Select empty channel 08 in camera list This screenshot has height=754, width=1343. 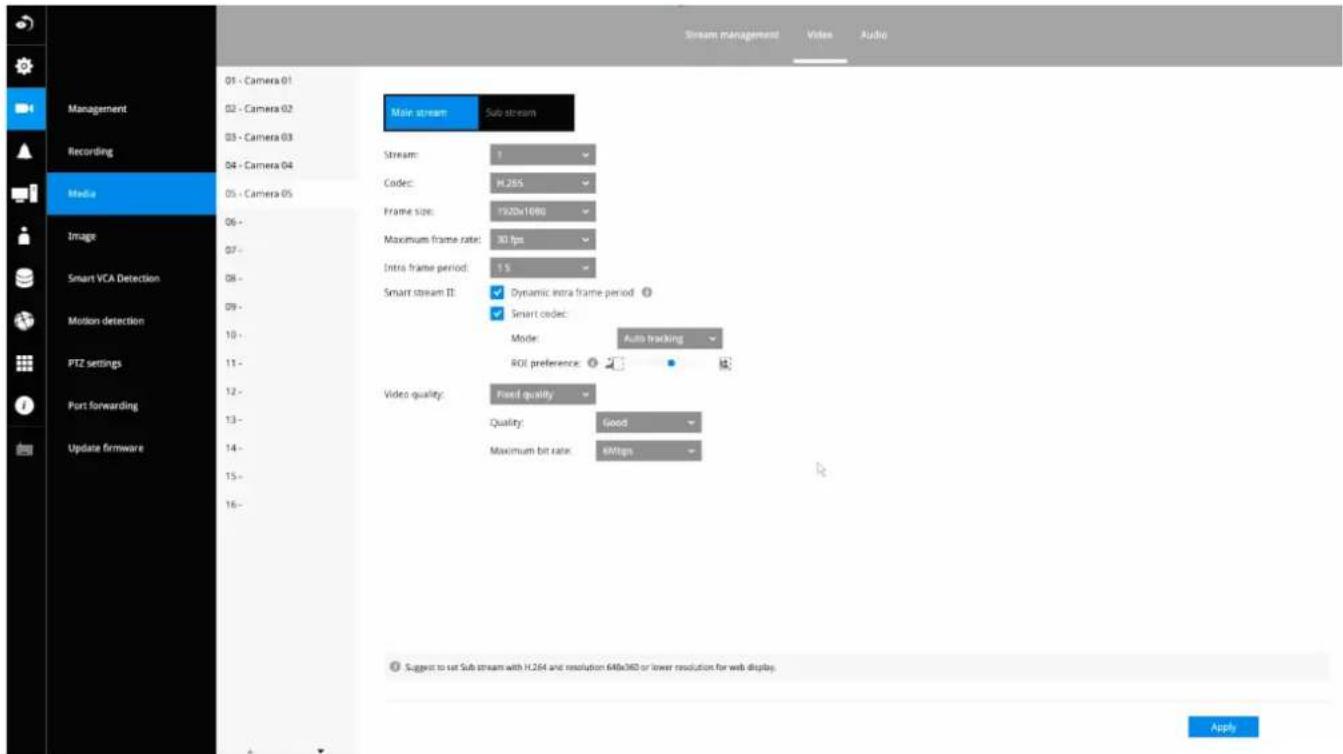point(287,278)
